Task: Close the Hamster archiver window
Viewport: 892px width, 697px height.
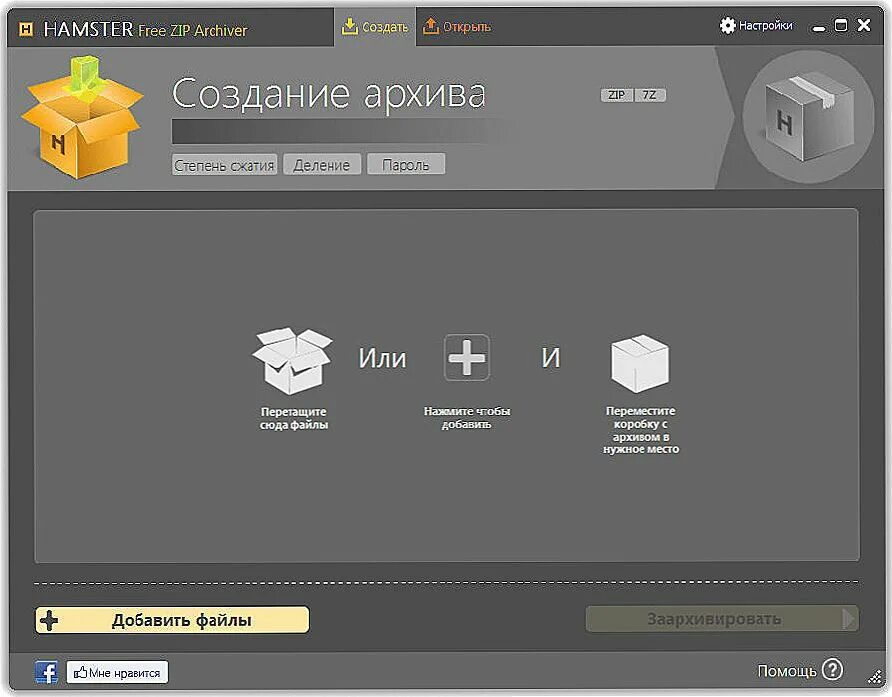Action: pos(864,25)
